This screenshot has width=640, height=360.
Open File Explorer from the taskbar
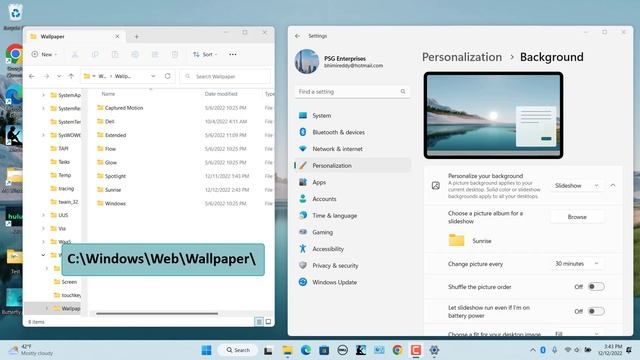(287, 350)
